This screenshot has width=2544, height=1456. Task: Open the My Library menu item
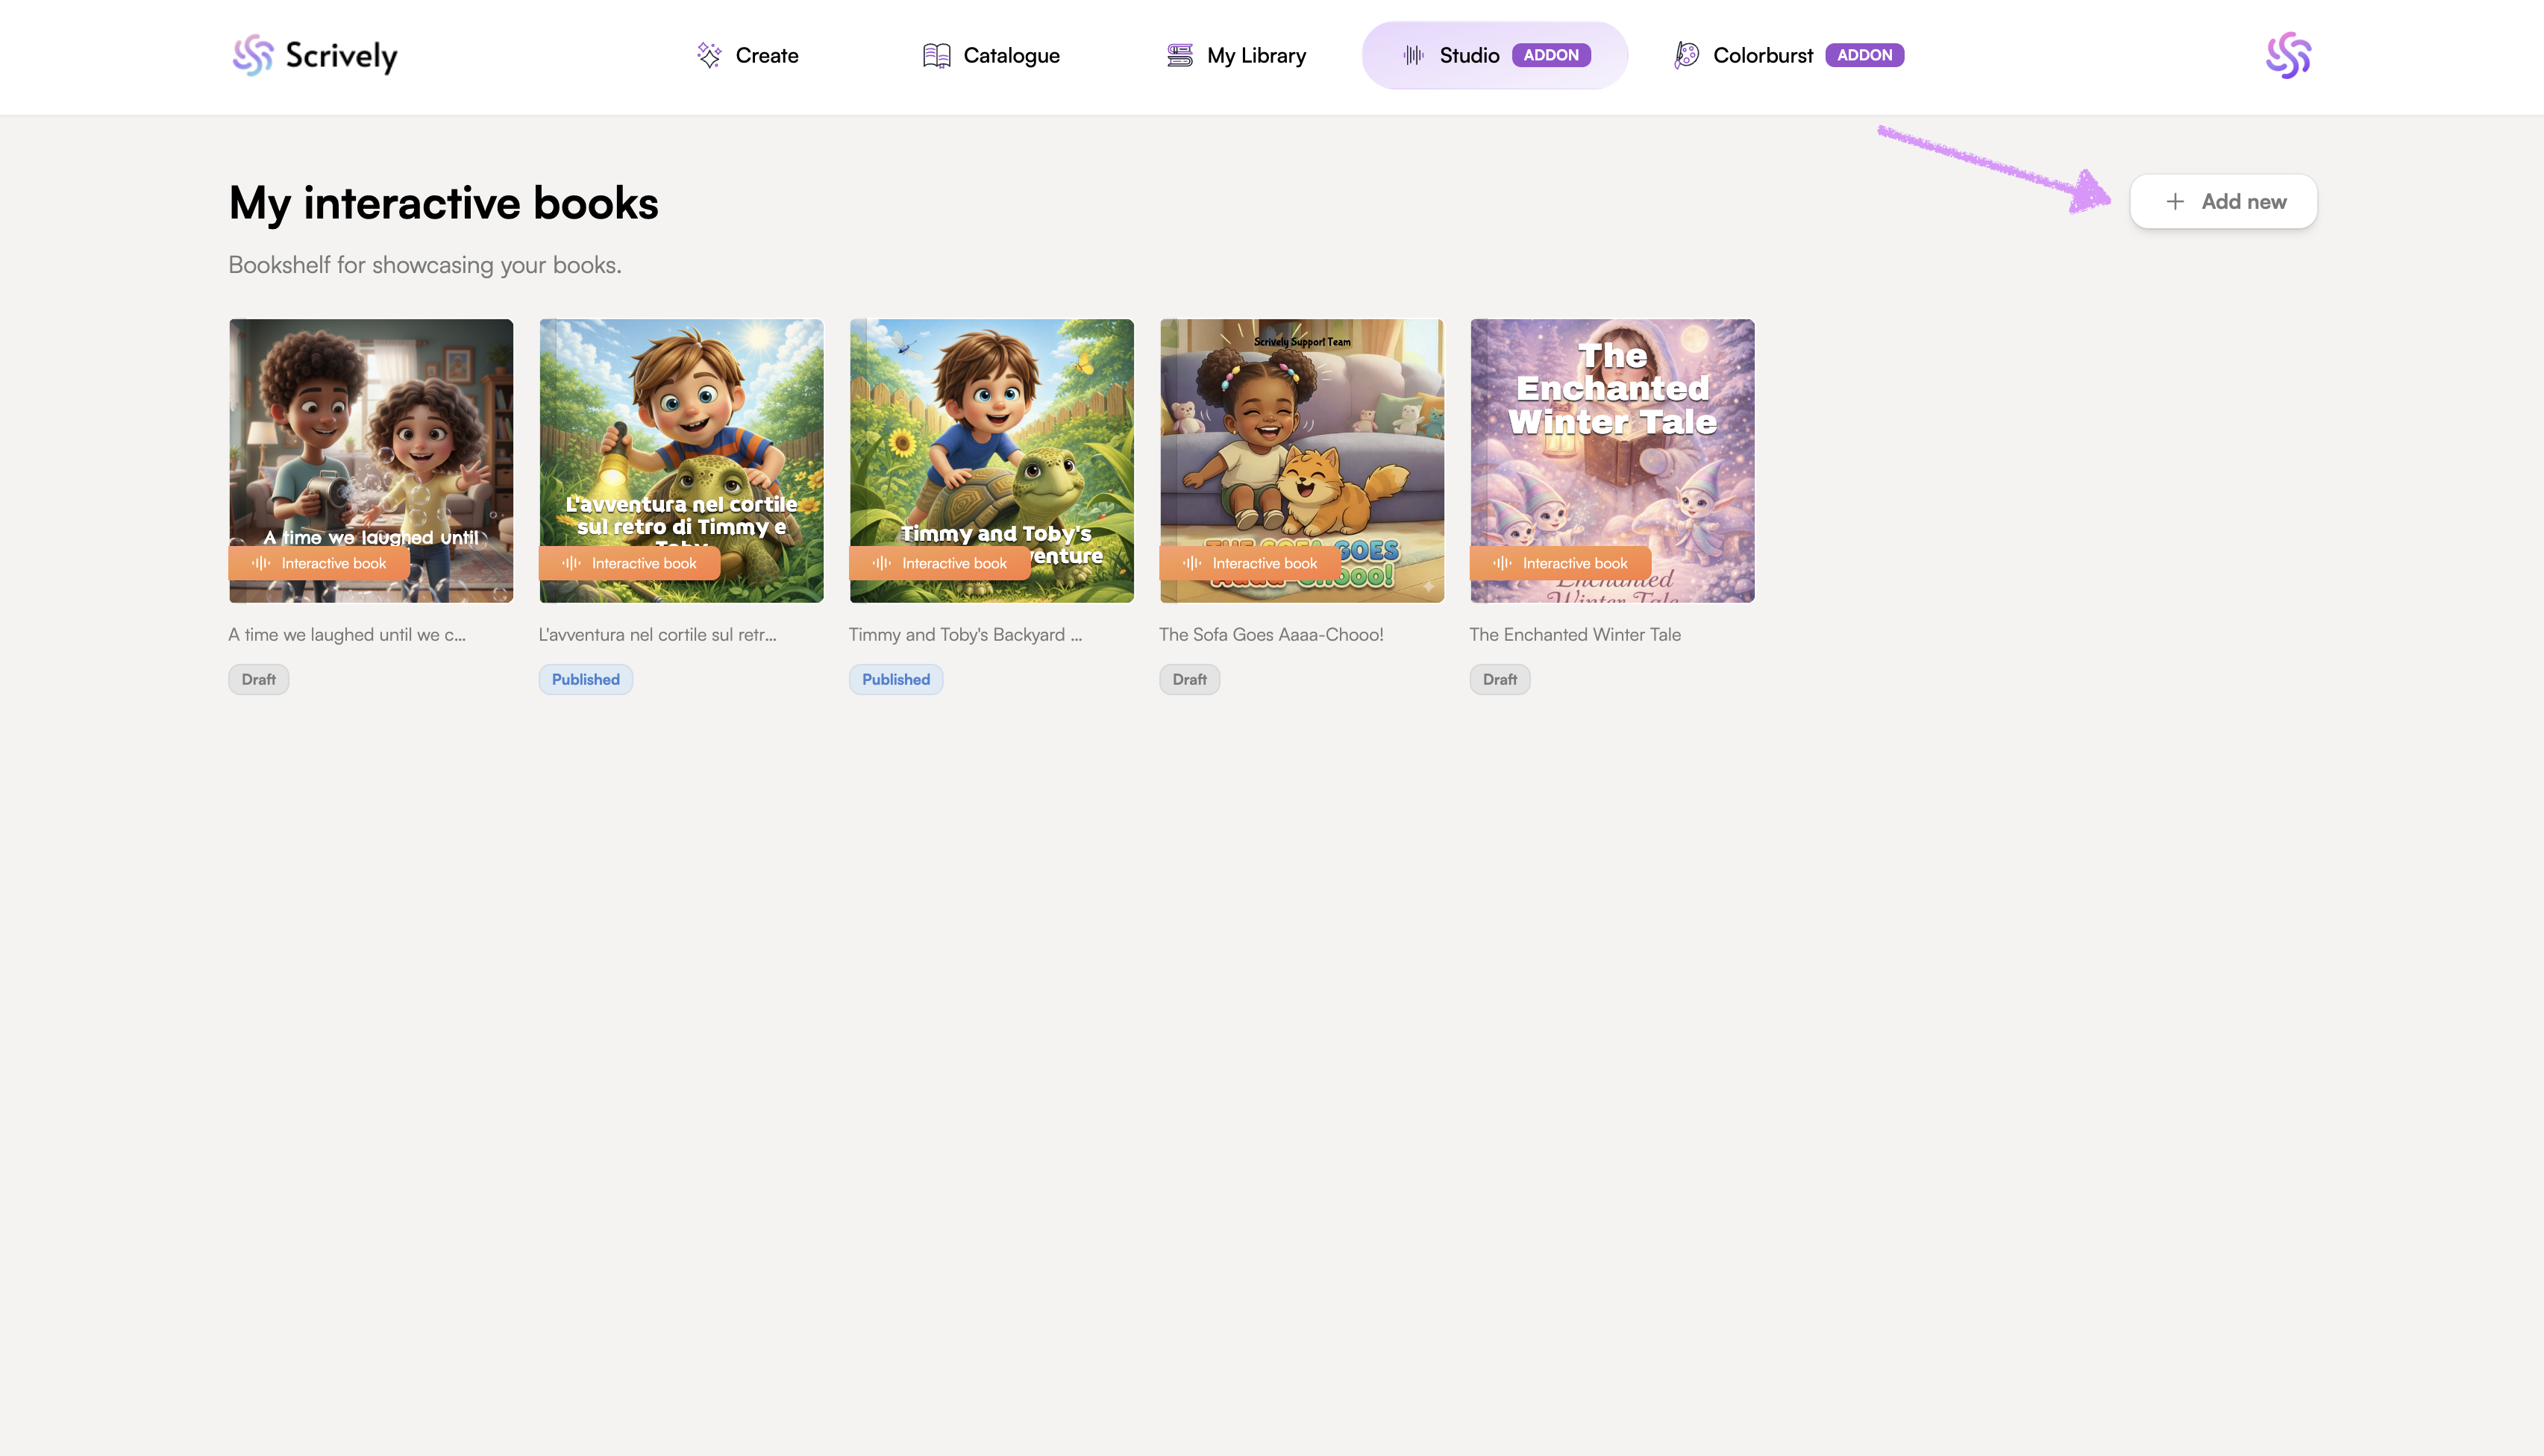click(x=1255, y=56)
